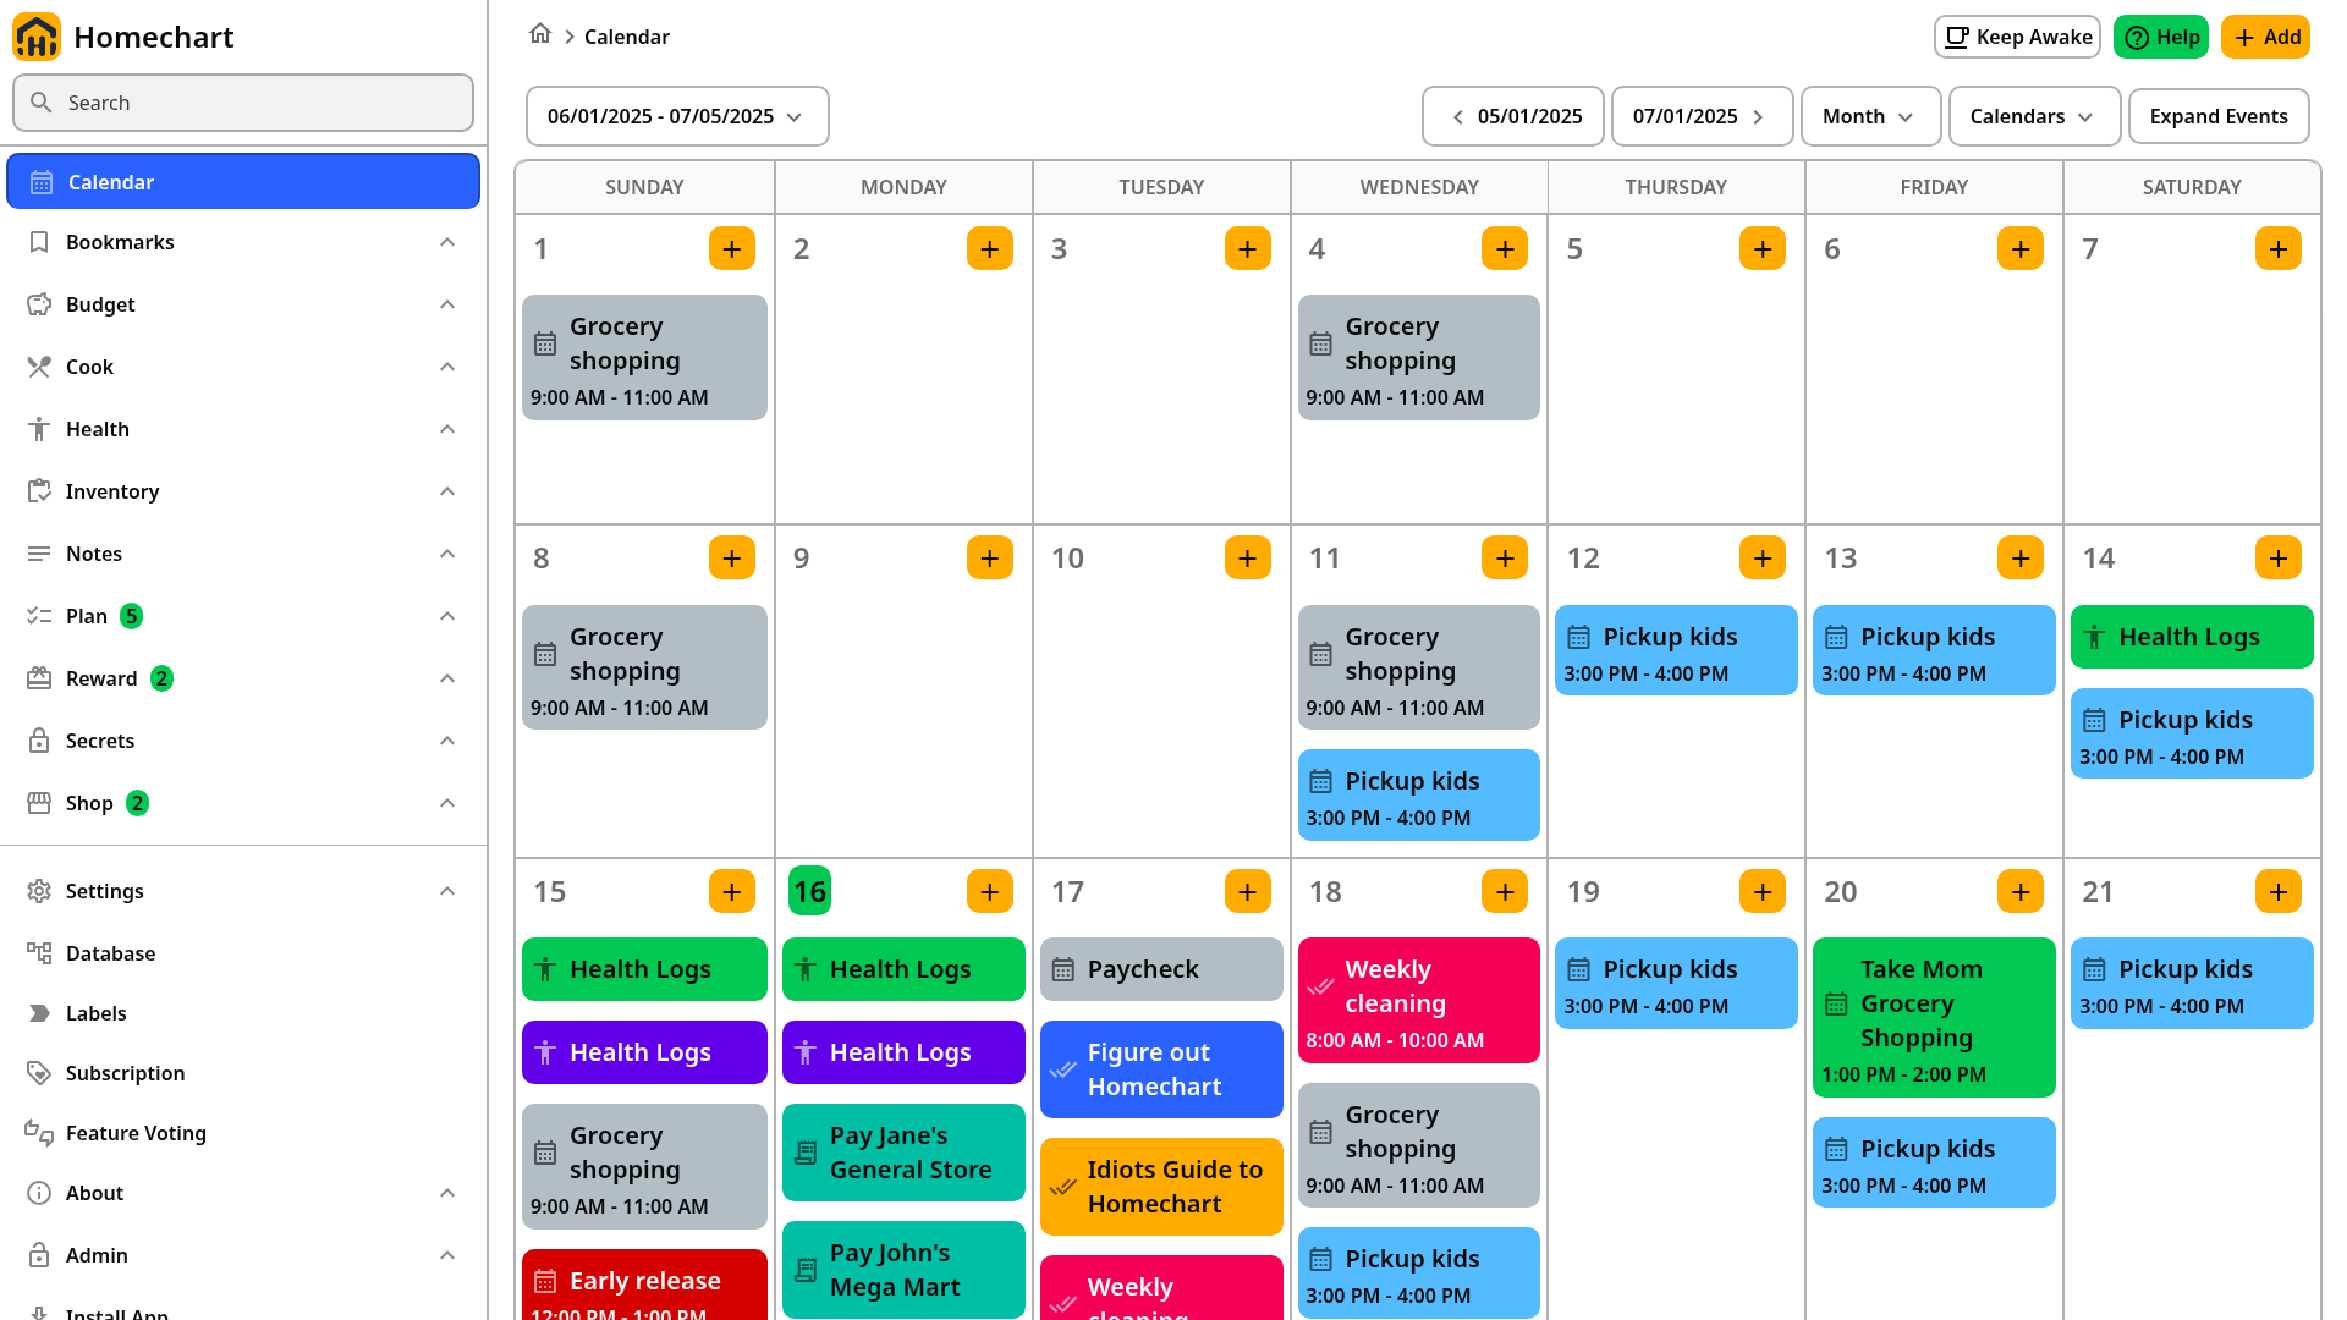Go to previous month 05/01/2025

tap(1513, 116)
